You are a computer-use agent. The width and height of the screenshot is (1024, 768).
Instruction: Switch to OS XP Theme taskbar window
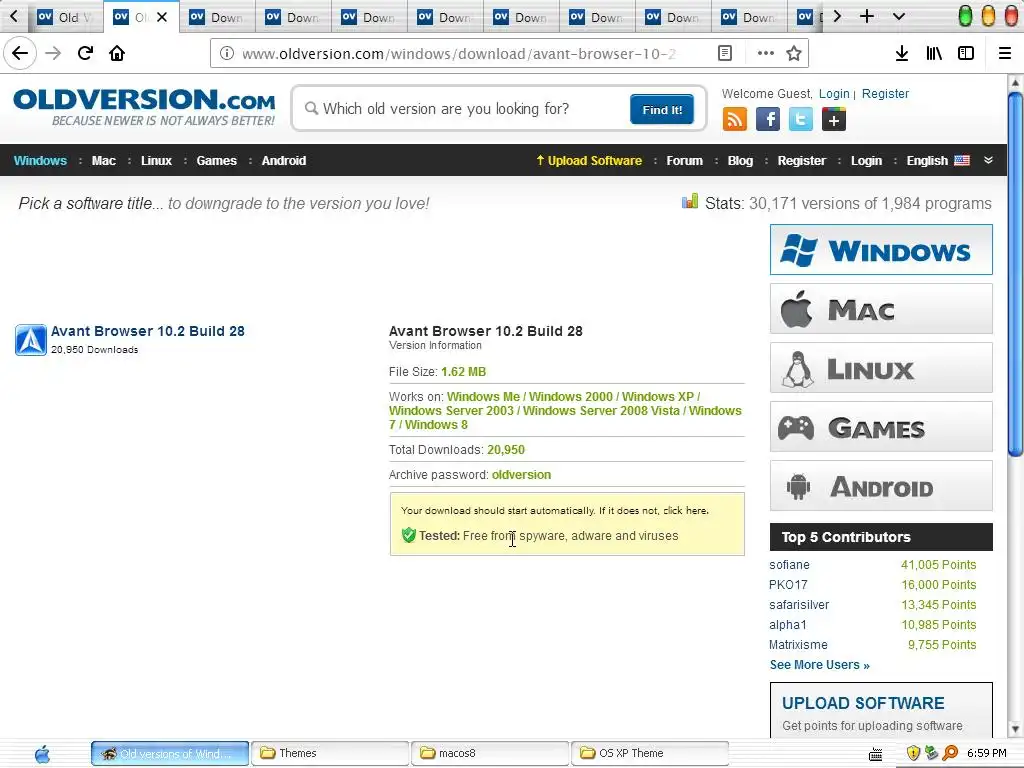(650, 754)
